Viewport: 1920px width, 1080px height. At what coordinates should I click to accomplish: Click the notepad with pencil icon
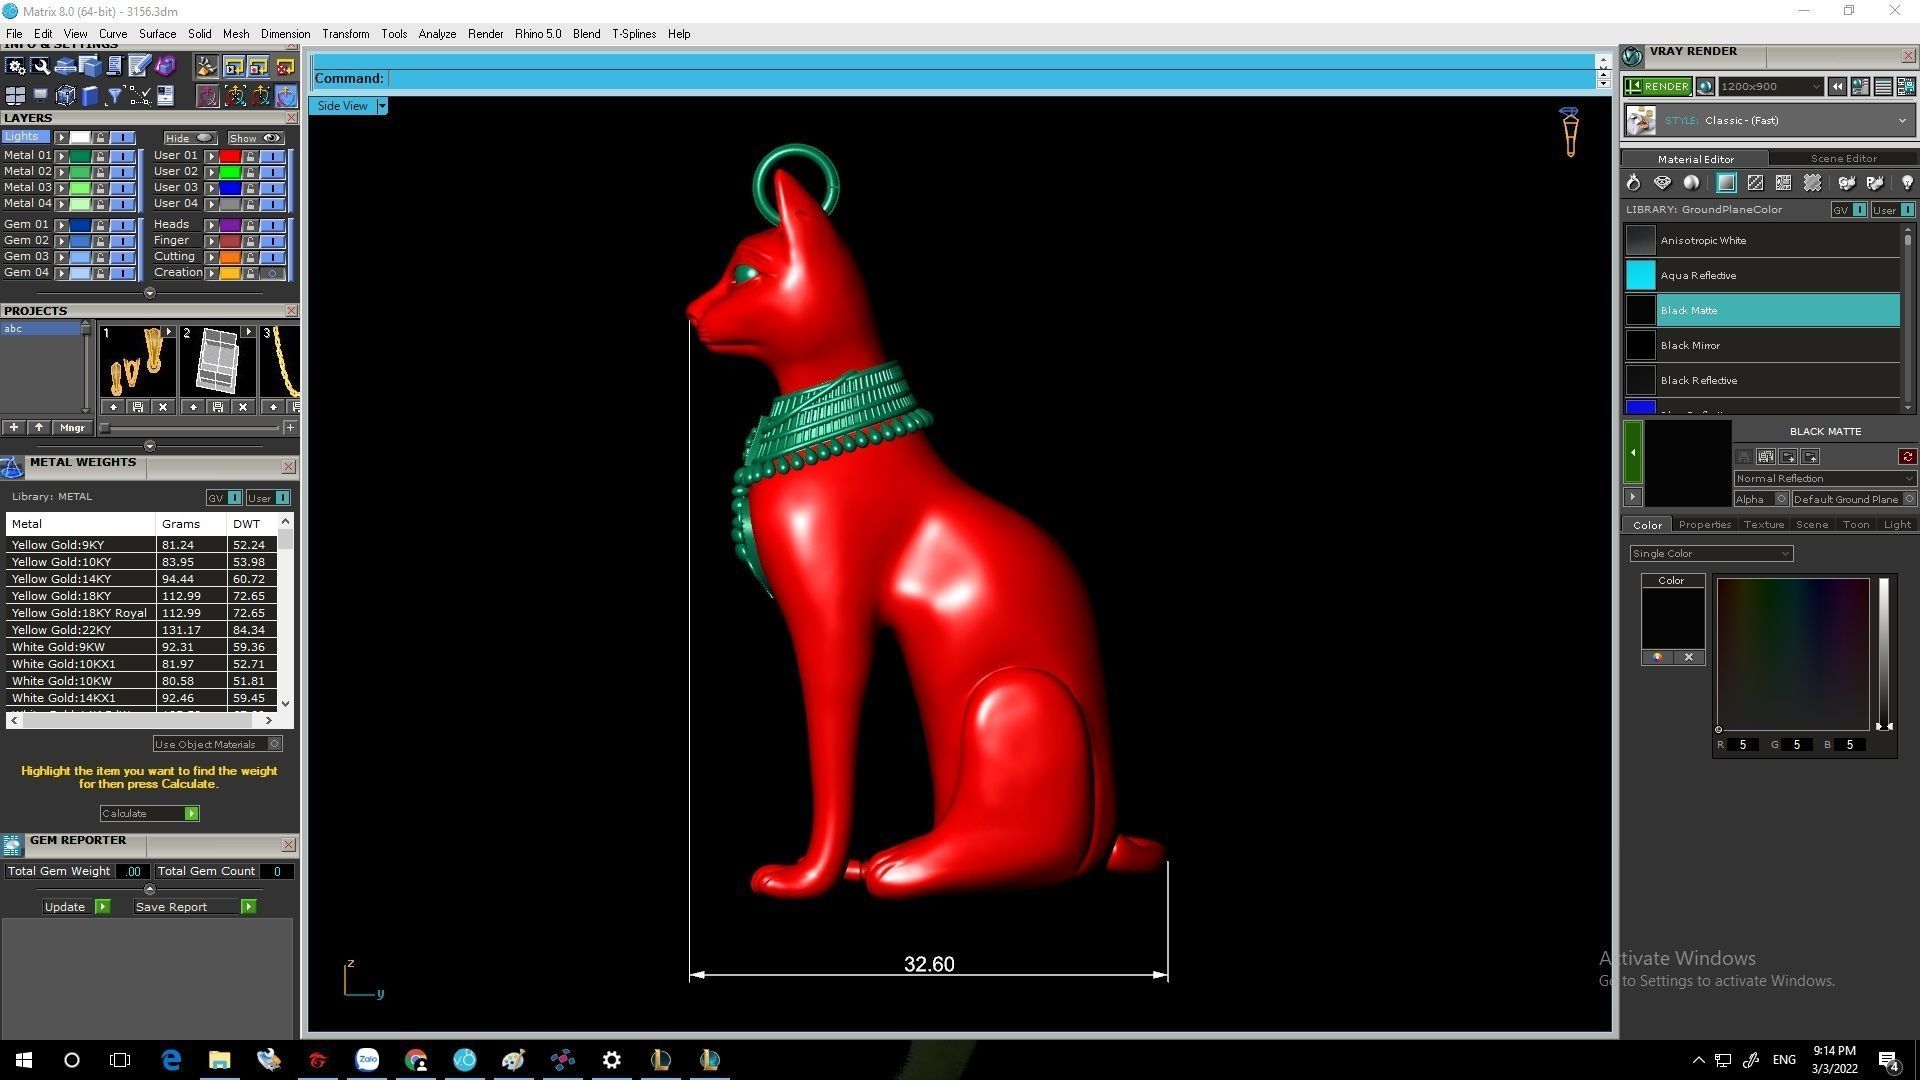tap(139, 66)
